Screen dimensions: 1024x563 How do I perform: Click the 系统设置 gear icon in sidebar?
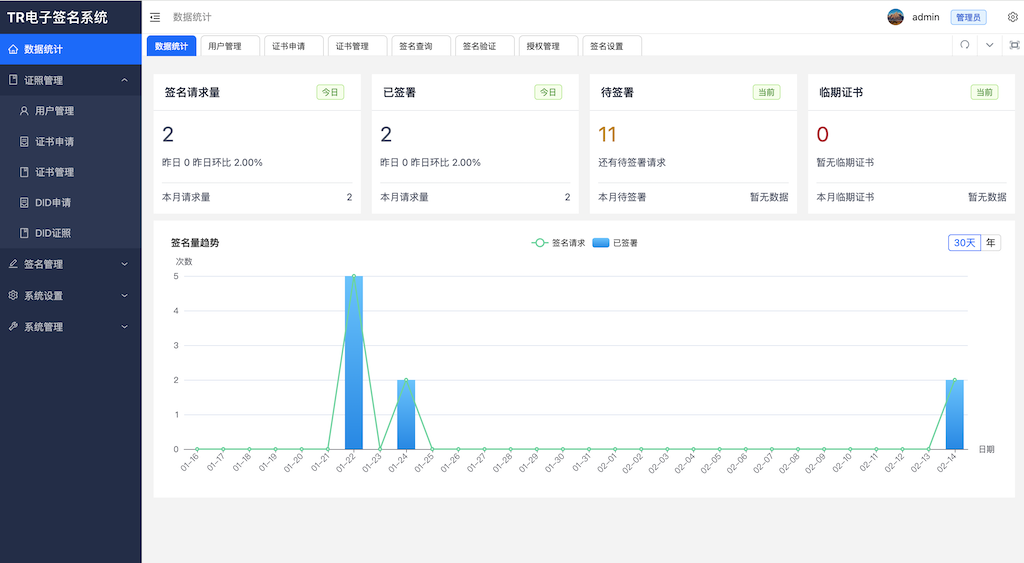click(13, 295)
